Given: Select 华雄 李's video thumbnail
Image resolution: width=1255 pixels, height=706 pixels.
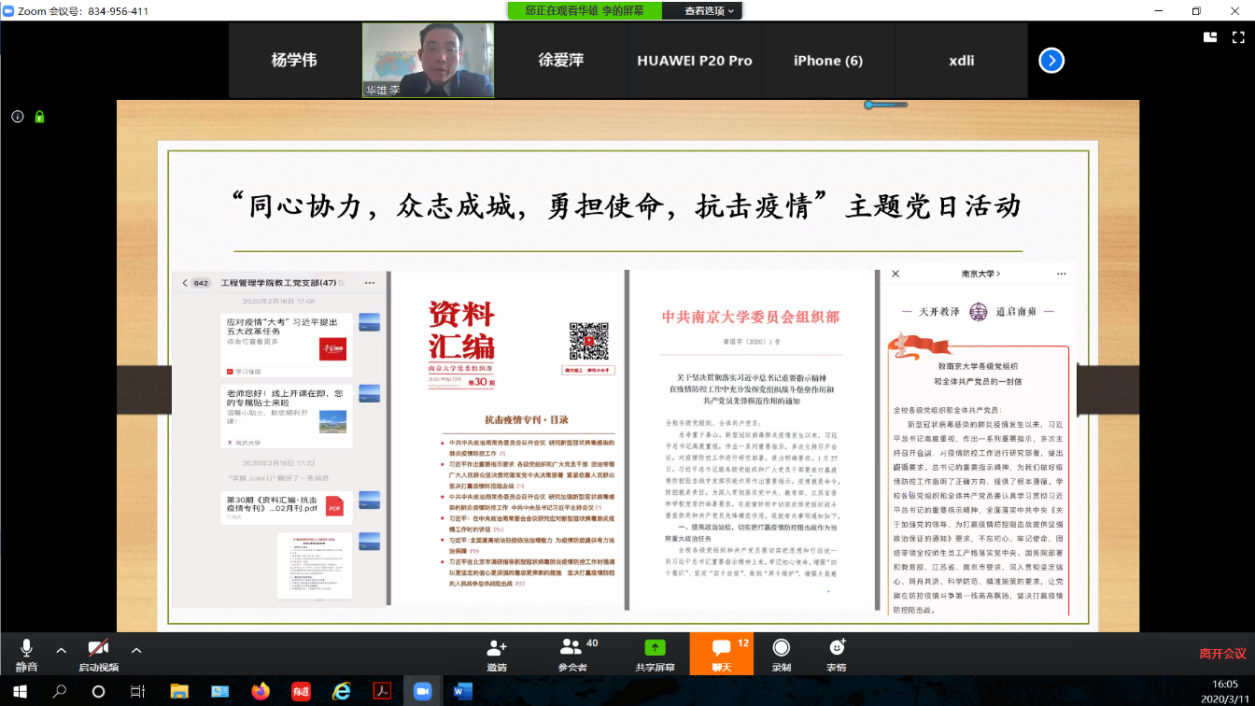Looking at the screenshot, I should coord(428,60).
